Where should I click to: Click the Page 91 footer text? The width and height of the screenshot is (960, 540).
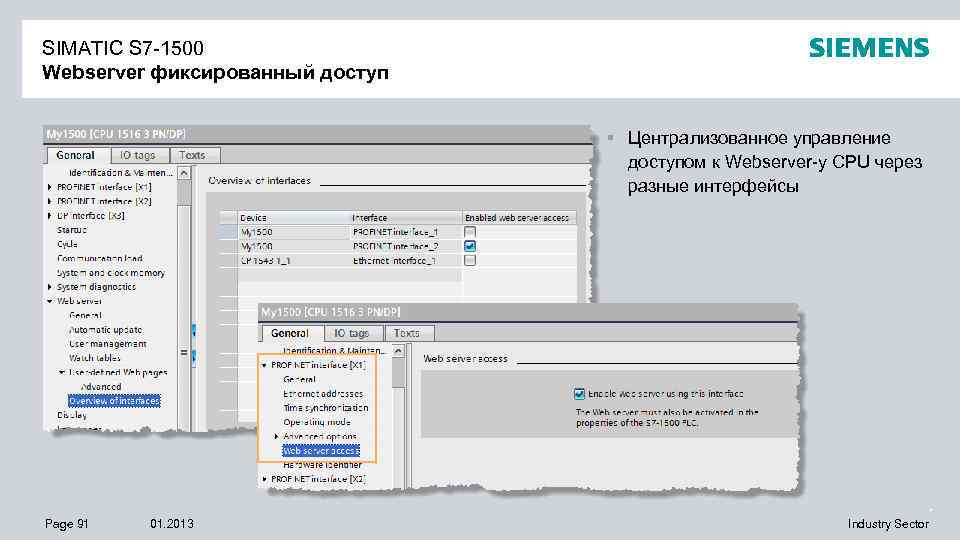(67, 524)
